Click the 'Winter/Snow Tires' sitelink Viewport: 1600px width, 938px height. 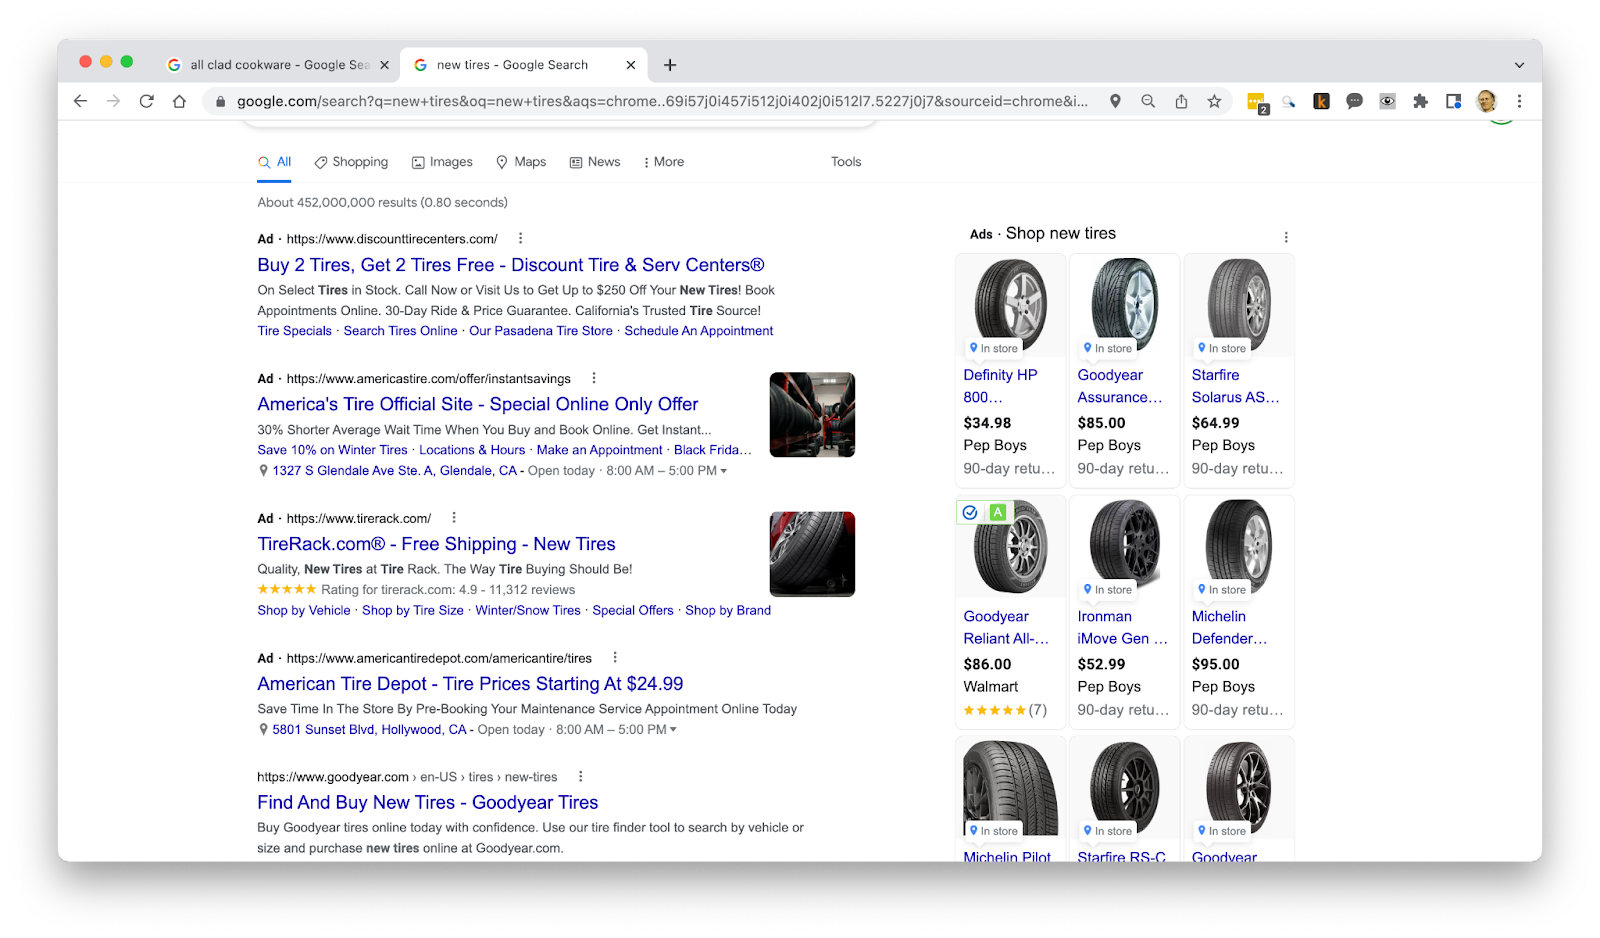[528, 610]
